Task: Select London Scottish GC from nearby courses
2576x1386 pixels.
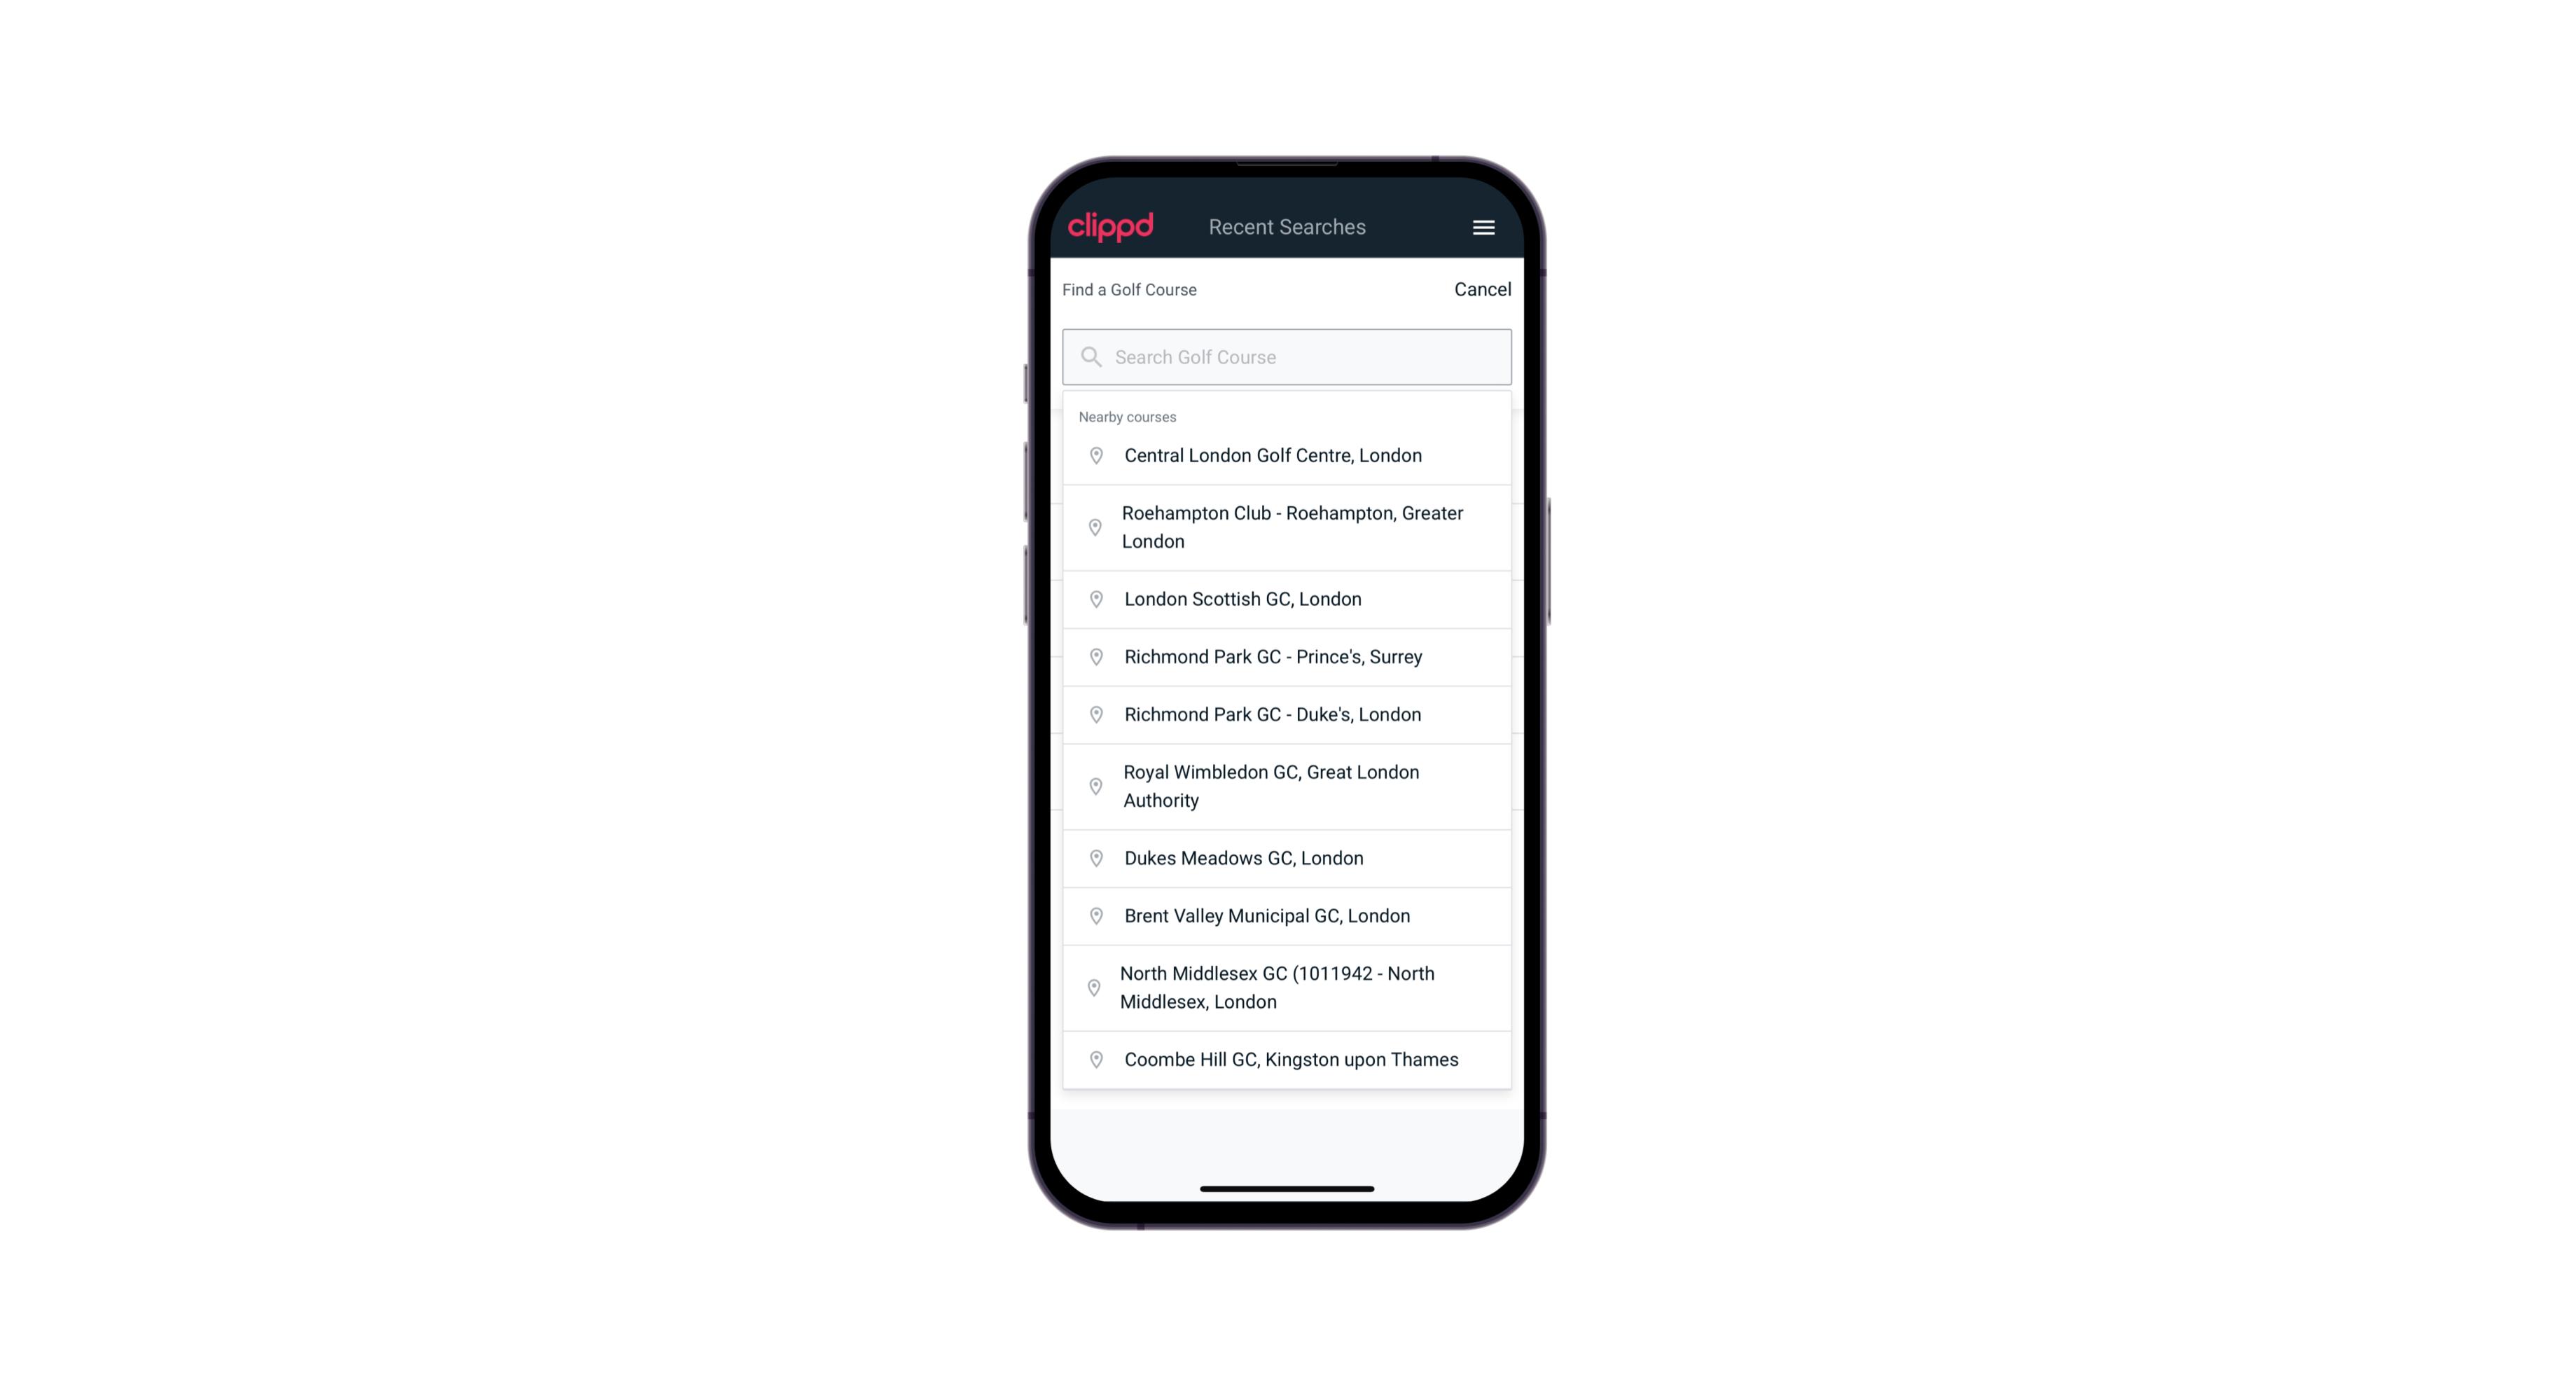Action: click(1287, 599)
